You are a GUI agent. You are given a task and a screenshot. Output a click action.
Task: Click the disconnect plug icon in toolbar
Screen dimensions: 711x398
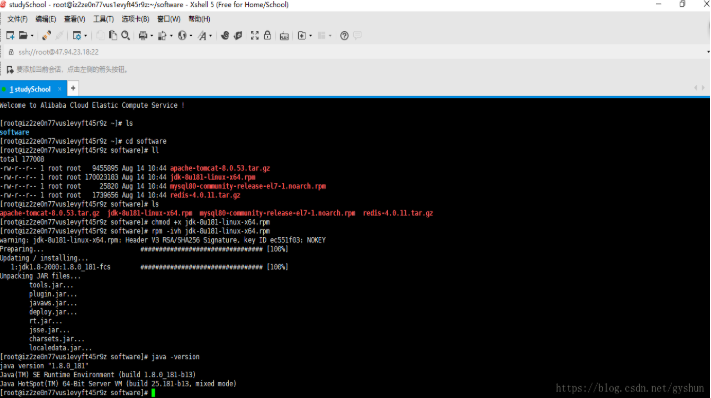coord(46,35)
